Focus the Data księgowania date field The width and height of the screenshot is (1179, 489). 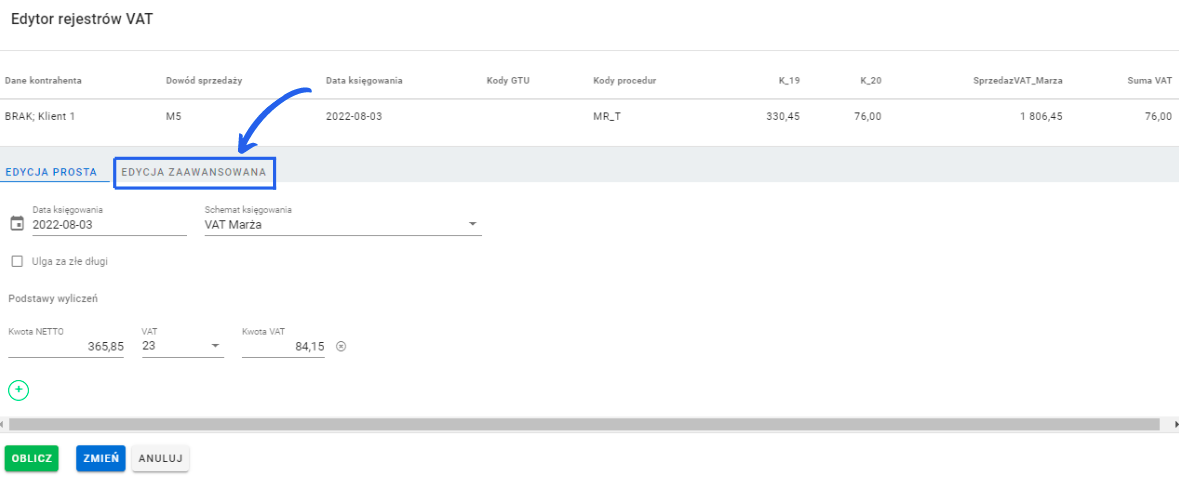108,225
